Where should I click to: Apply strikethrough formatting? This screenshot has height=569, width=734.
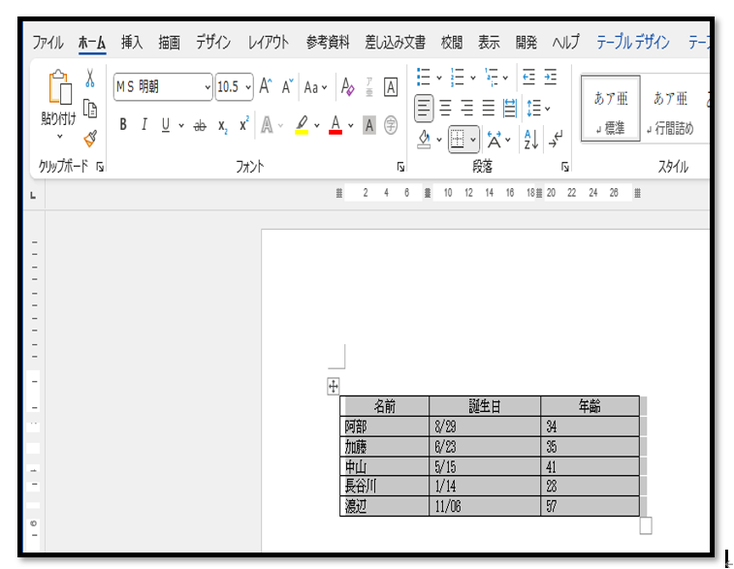coord(200,125)
